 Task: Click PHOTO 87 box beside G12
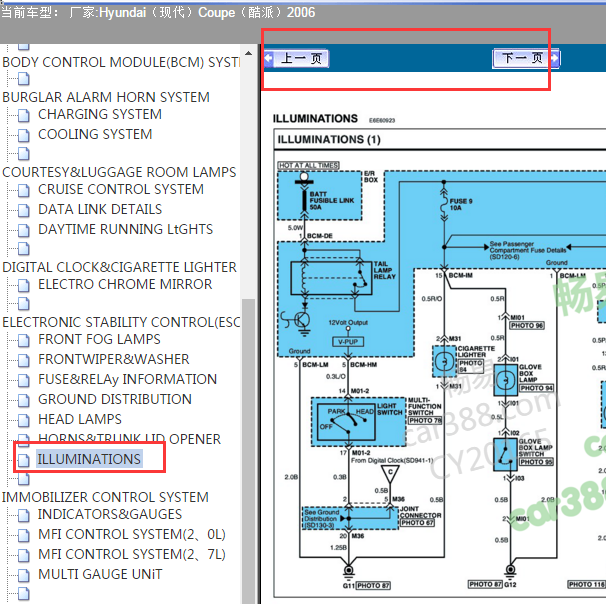coord(485,584)
